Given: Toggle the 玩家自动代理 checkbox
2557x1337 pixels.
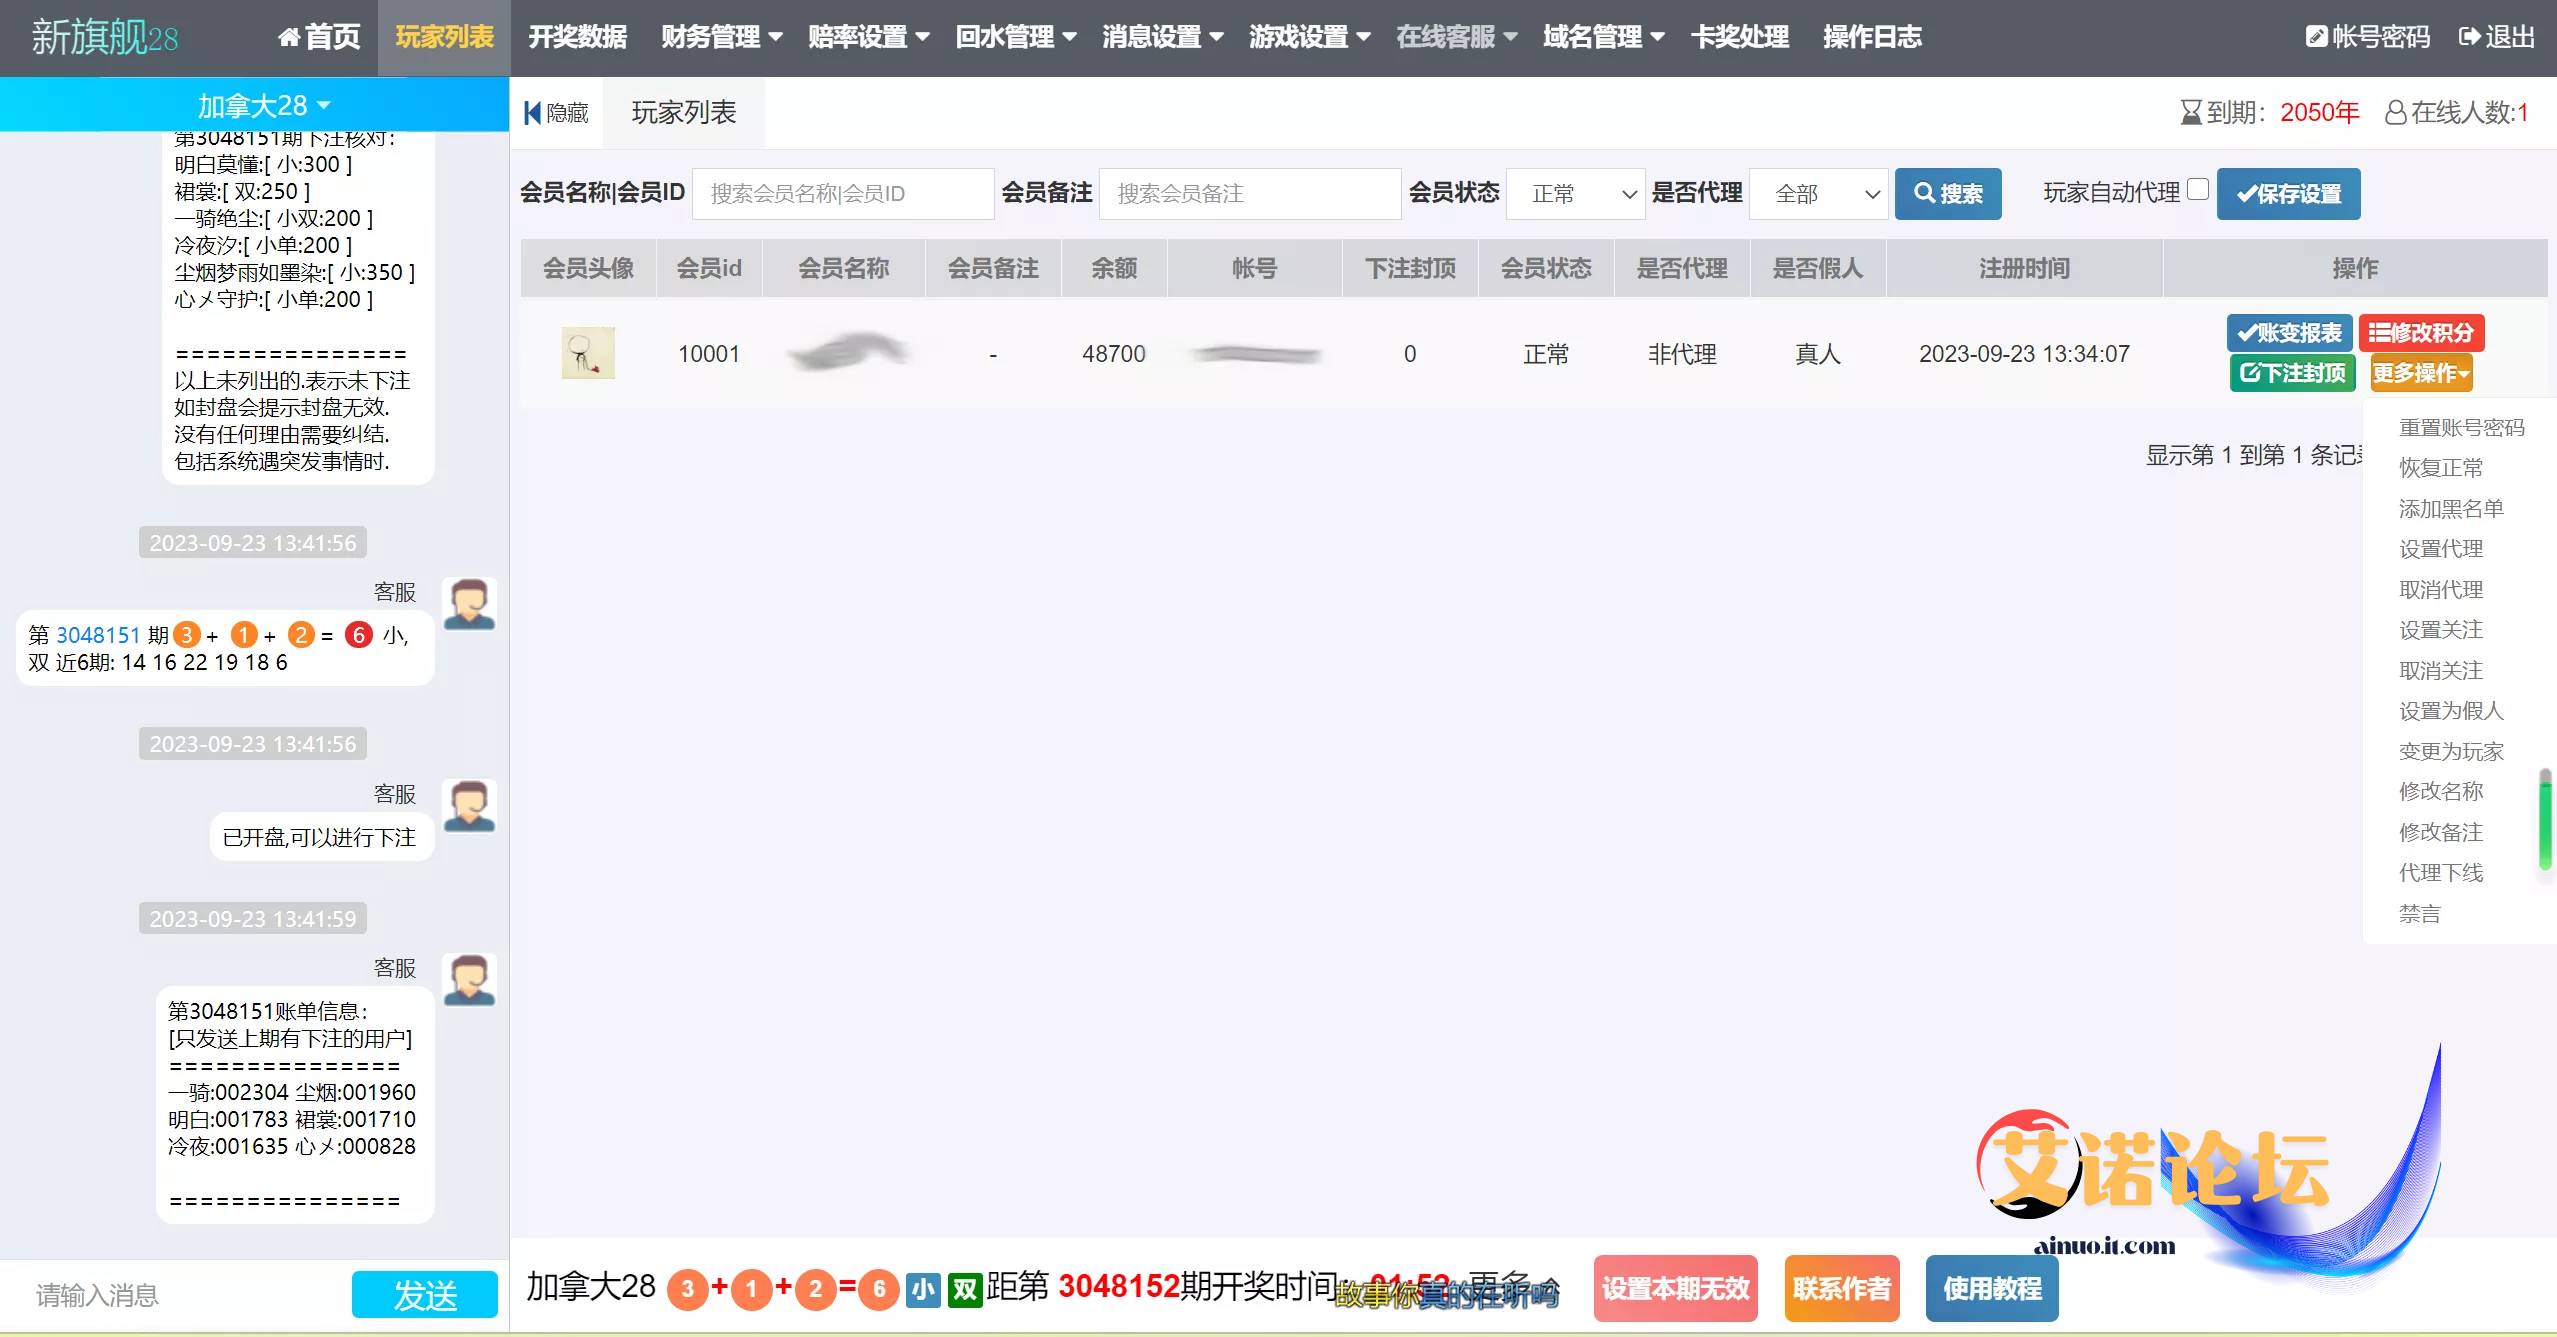Looking at the screenshot, I should pyautogui.click(x=2197, y=190).
